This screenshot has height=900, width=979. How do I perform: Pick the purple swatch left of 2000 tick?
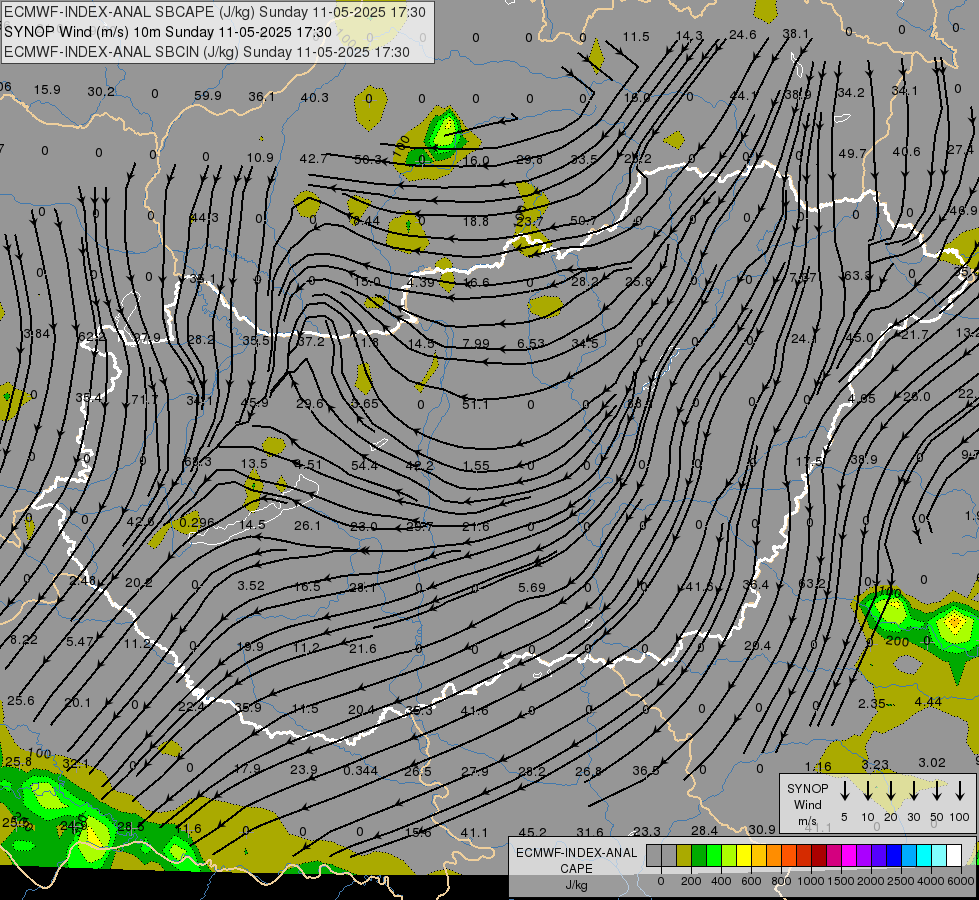[x=864, y=855]
